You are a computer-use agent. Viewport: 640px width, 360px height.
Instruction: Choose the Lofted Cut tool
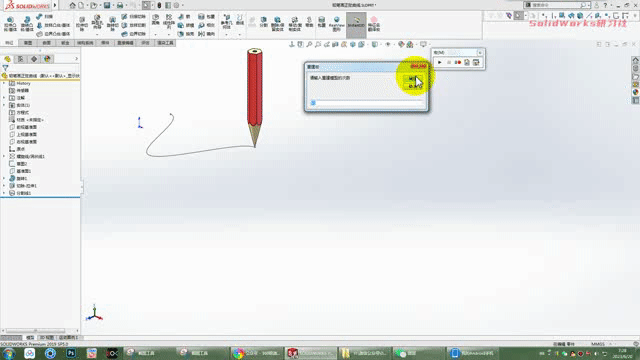(x=133, y=25)
